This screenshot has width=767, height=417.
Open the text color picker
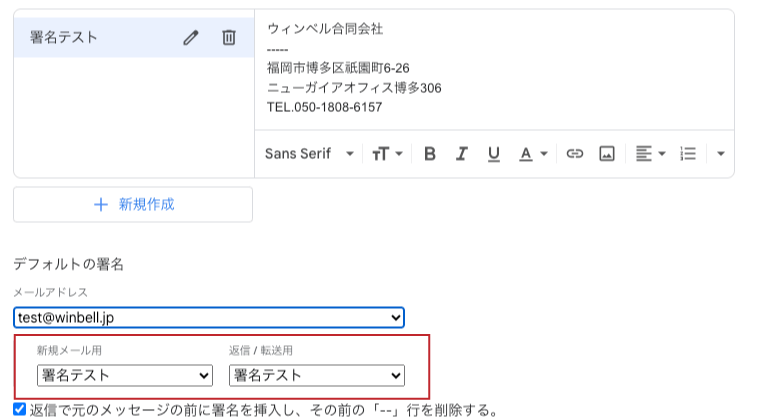click(533, 154)
